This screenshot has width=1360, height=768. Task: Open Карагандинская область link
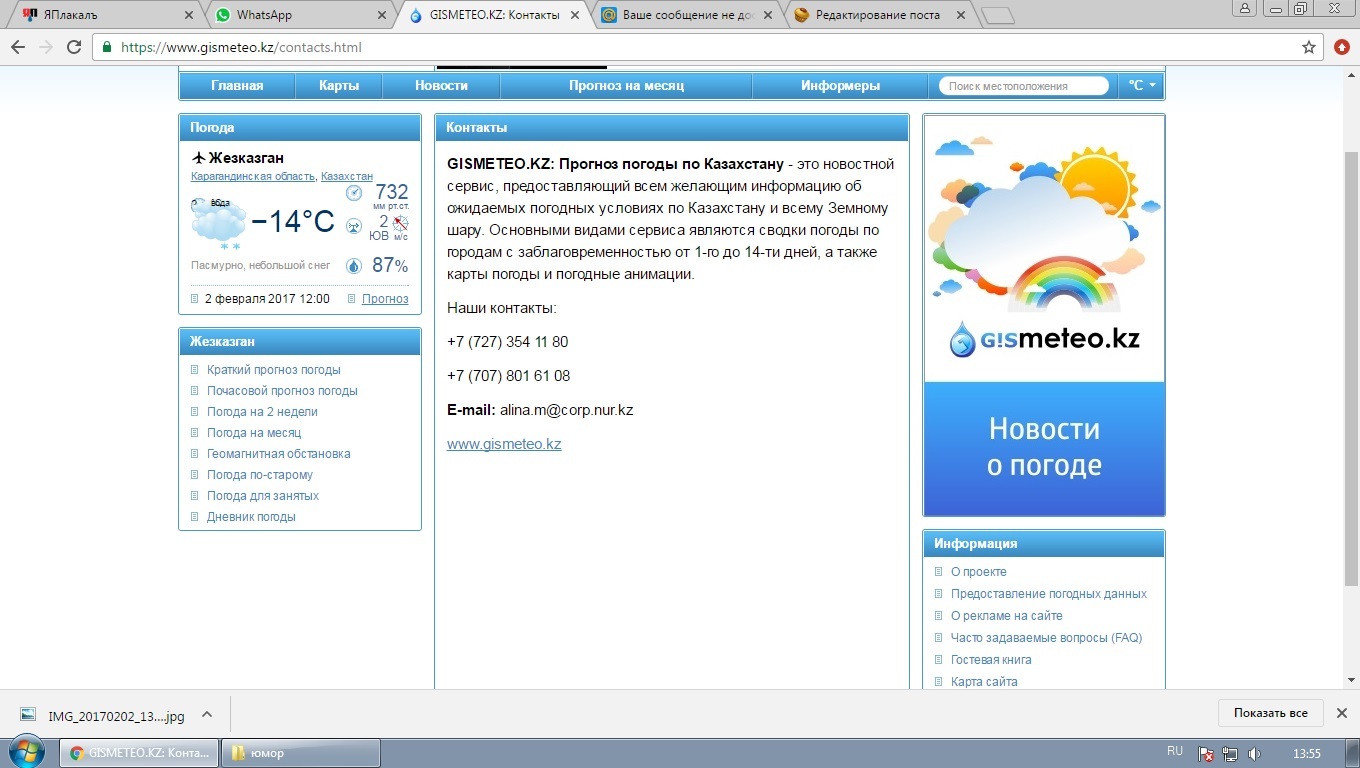(x=253, y=176)
